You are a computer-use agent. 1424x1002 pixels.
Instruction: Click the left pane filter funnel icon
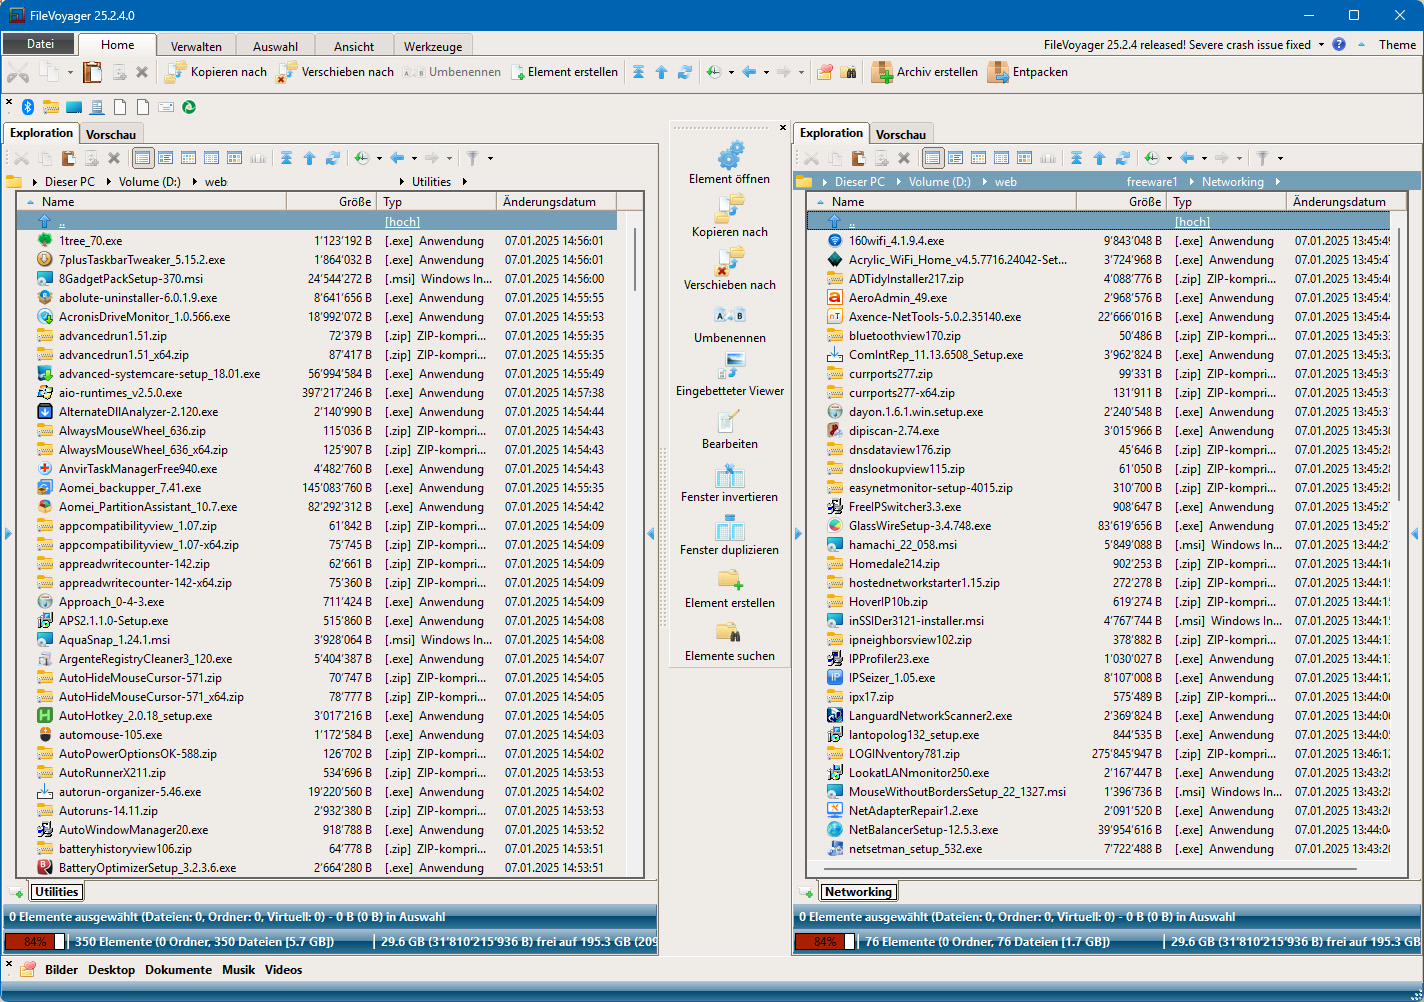[473, 158]
